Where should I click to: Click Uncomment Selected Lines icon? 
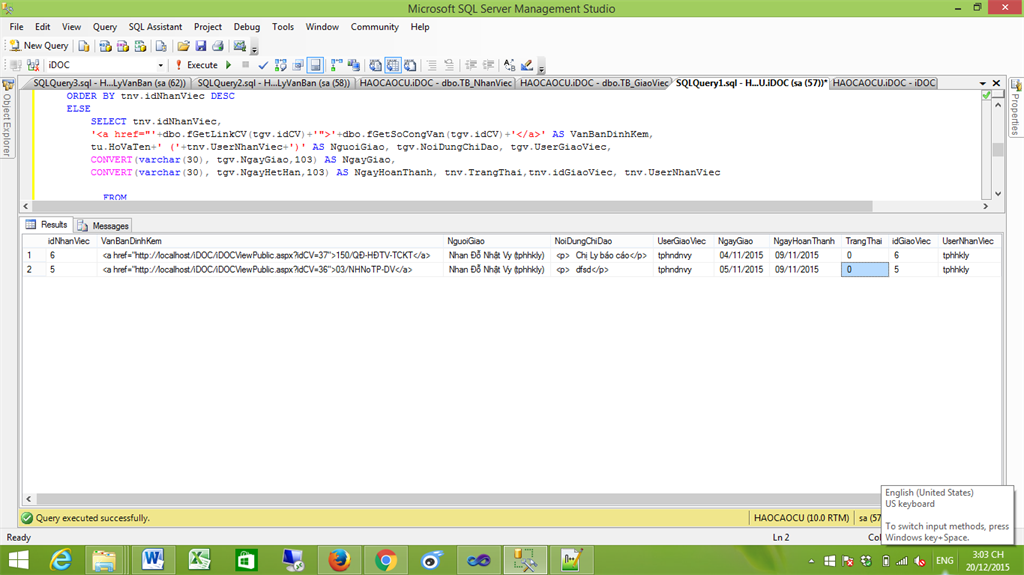coord(449,65)
